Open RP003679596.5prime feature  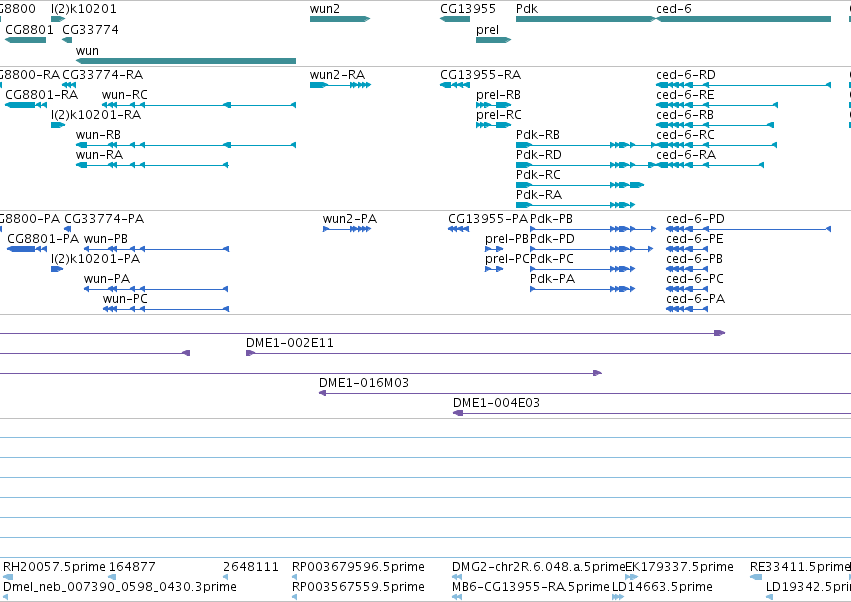(358, 567)
